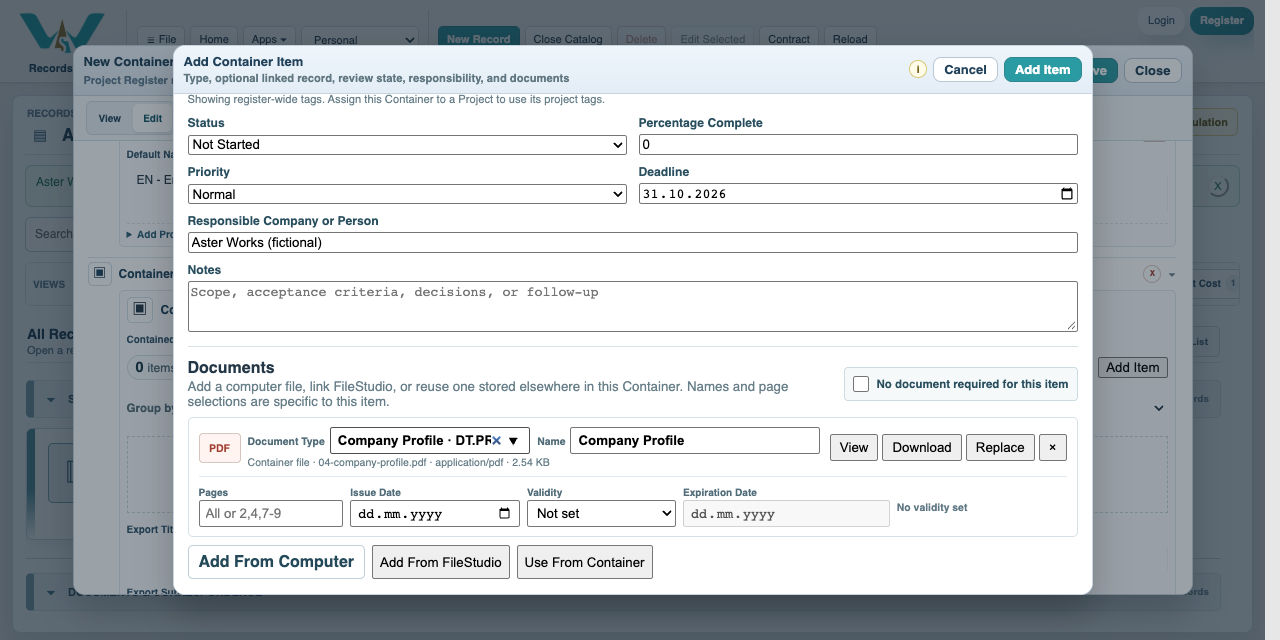Click Home in background toolbar
This screenshot has height=640, width=1280.
(214, 40)
